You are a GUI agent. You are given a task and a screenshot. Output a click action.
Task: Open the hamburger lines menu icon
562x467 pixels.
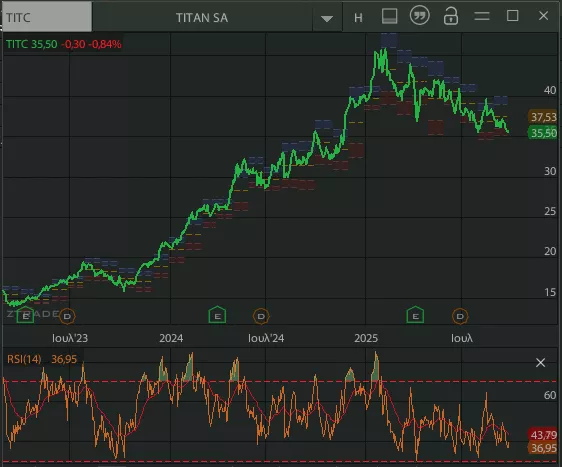[x=482, y=16]
